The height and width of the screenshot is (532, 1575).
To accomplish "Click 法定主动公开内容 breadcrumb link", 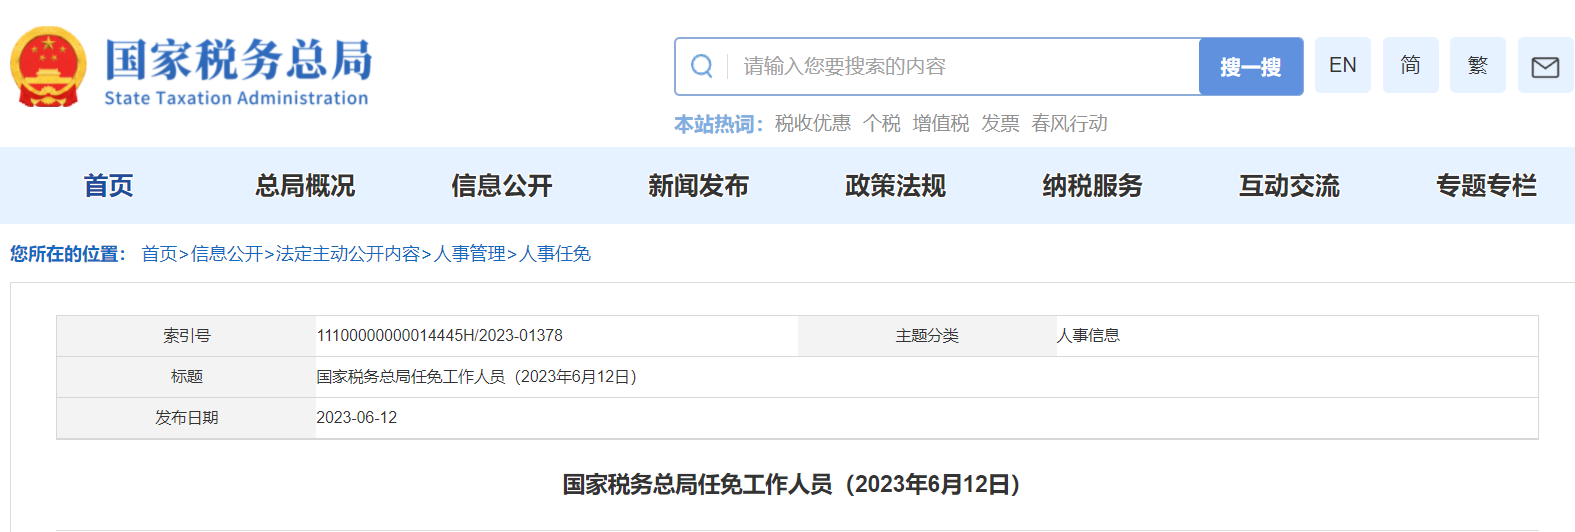I will (x=348, y=254).
